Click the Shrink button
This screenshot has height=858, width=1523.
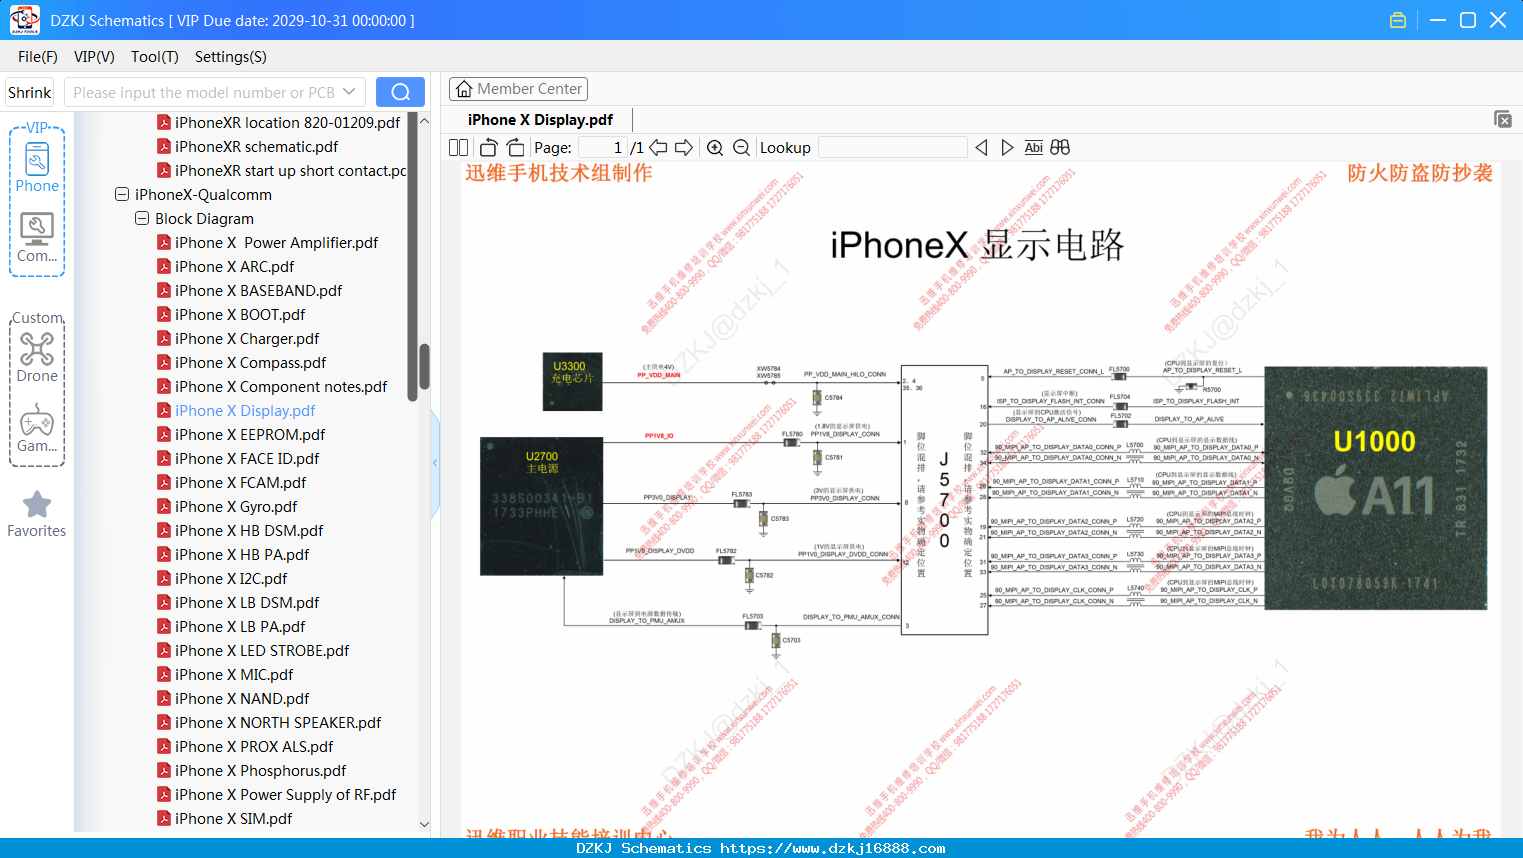[29, 92]
